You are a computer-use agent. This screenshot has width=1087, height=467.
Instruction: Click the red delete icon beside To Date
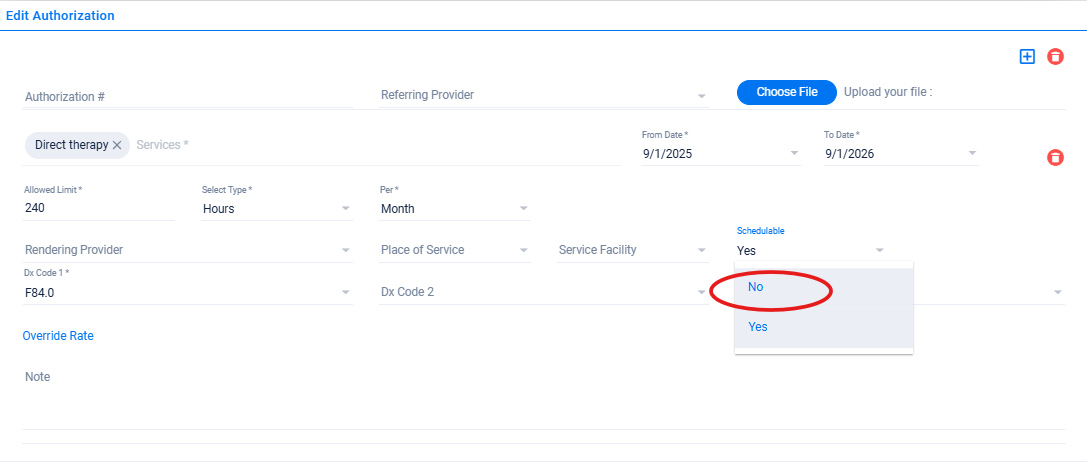1055,158
